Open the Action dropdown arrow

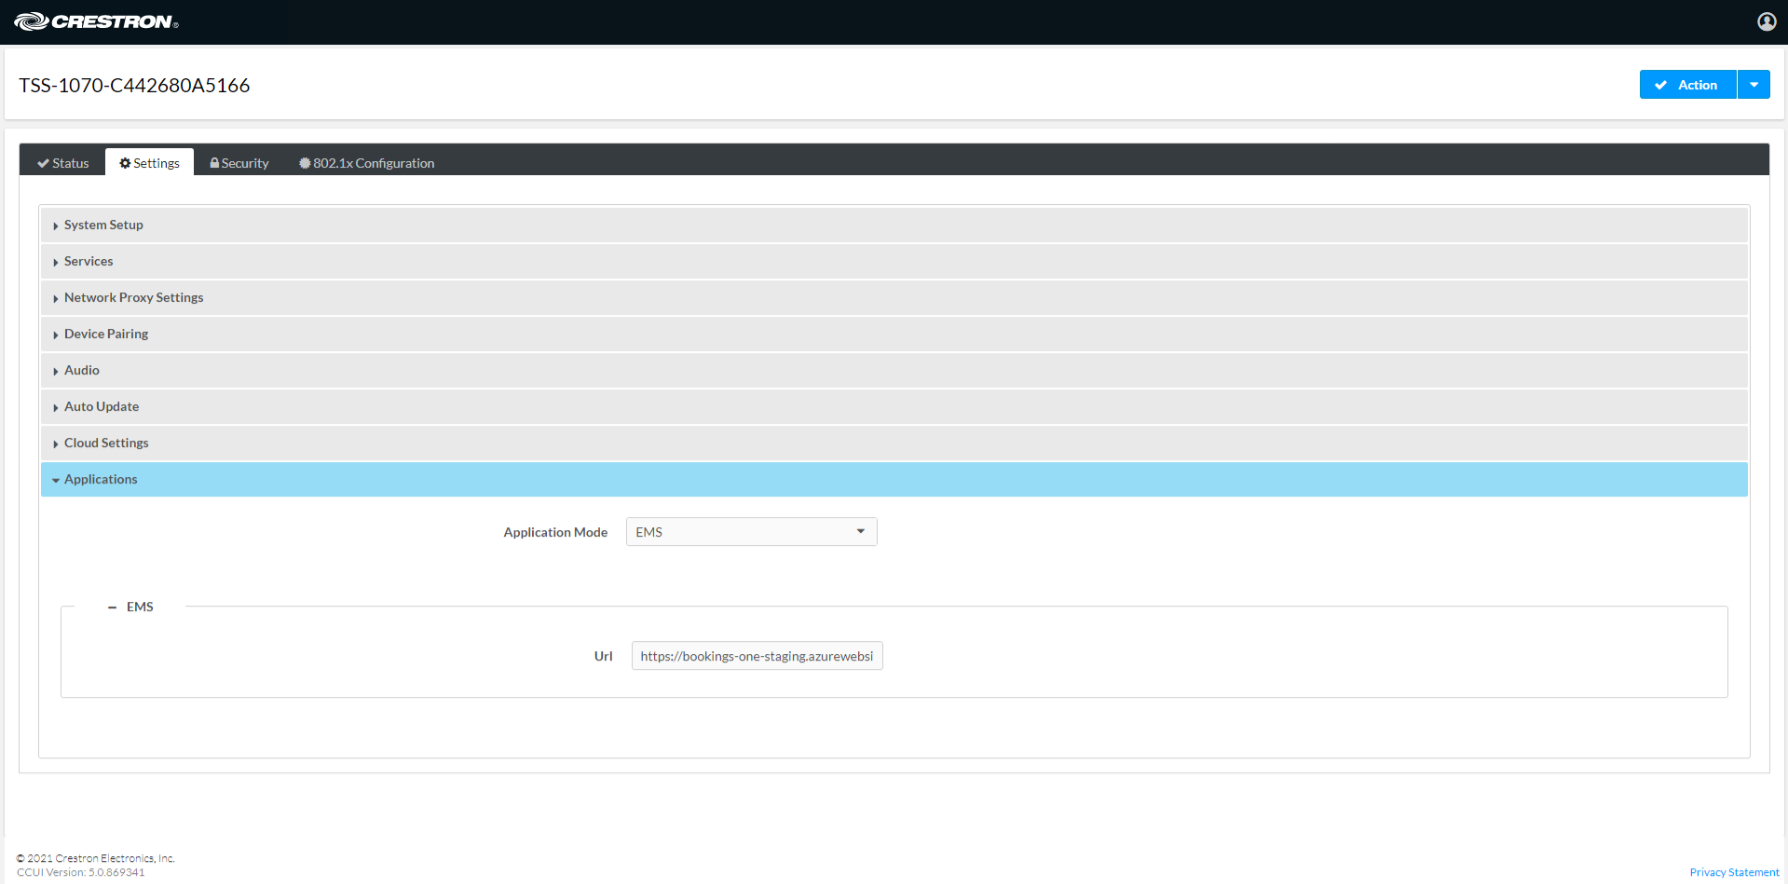point(1753,85)
